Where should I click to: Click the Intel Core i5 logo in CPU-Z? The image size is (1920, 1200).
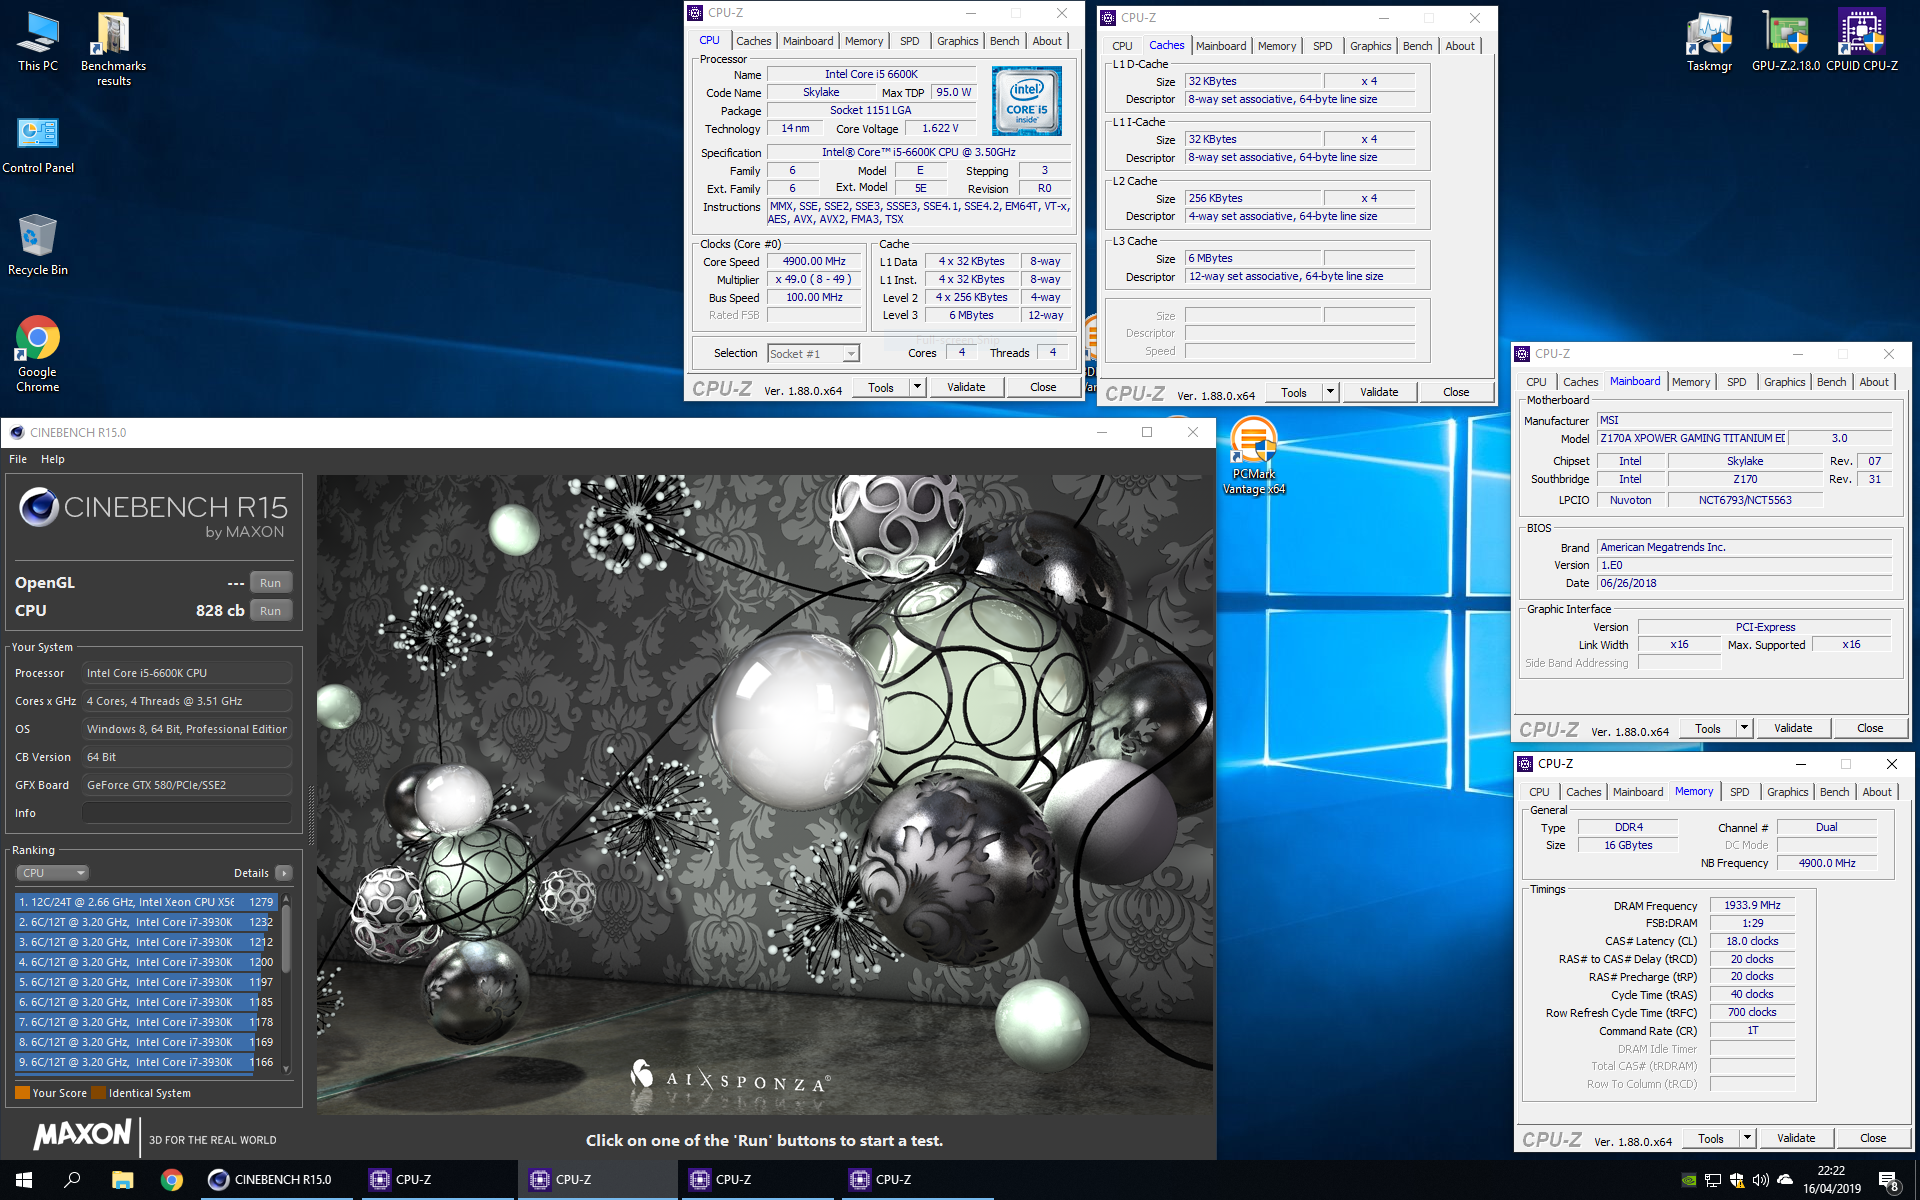pos(1027,101)
